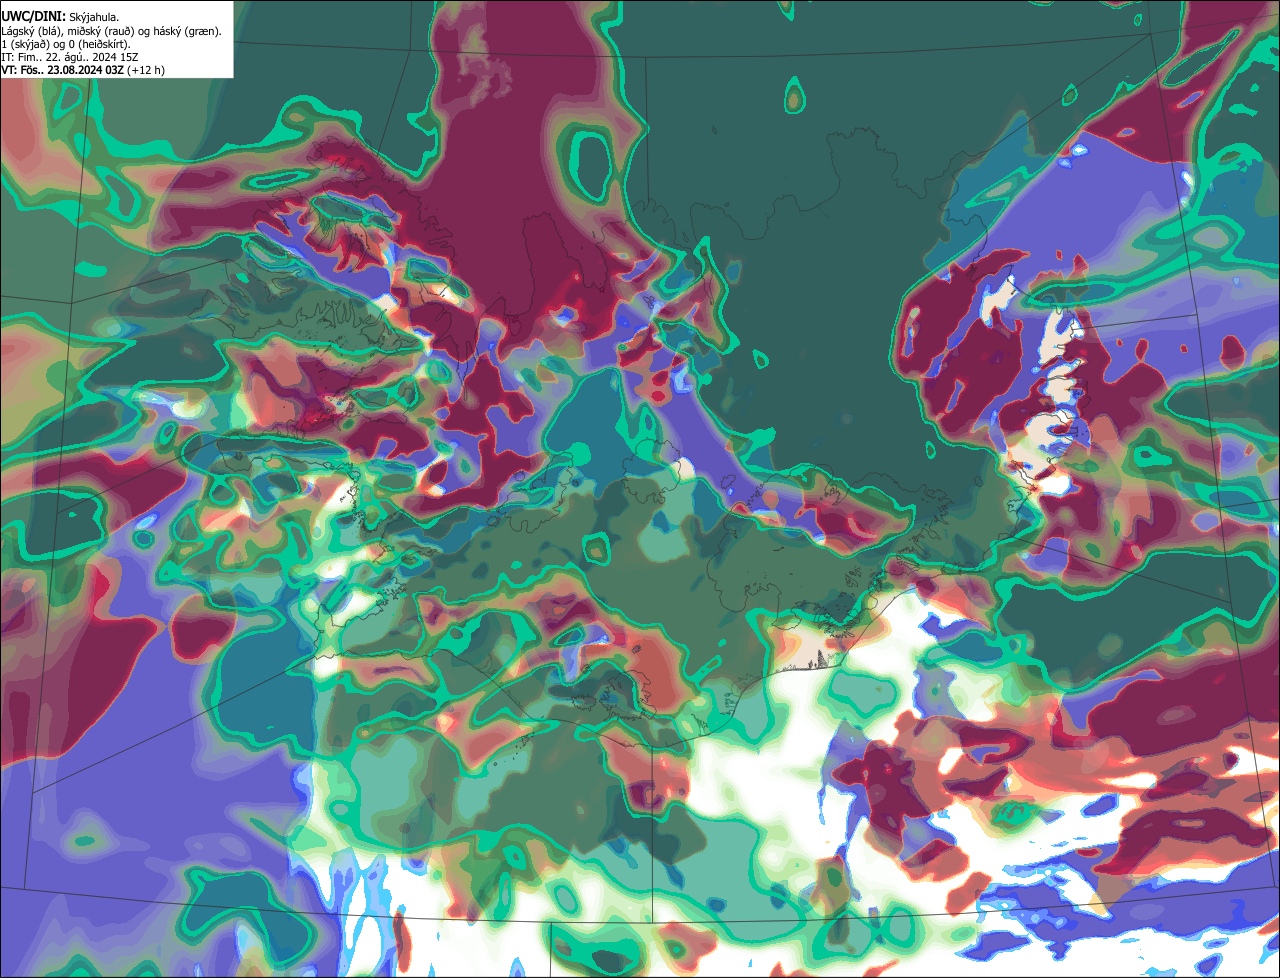The width and height of the screenshot is (1280, 978).
Task: Click the '1 (skýjað) og 0 (heiðskírt).' line
Action: tap(65, 44)
